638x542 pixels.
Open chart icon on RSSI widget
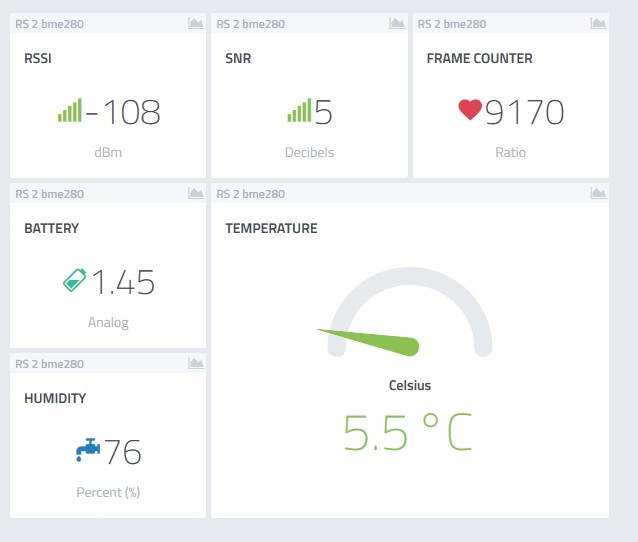(x=195, y=24)
